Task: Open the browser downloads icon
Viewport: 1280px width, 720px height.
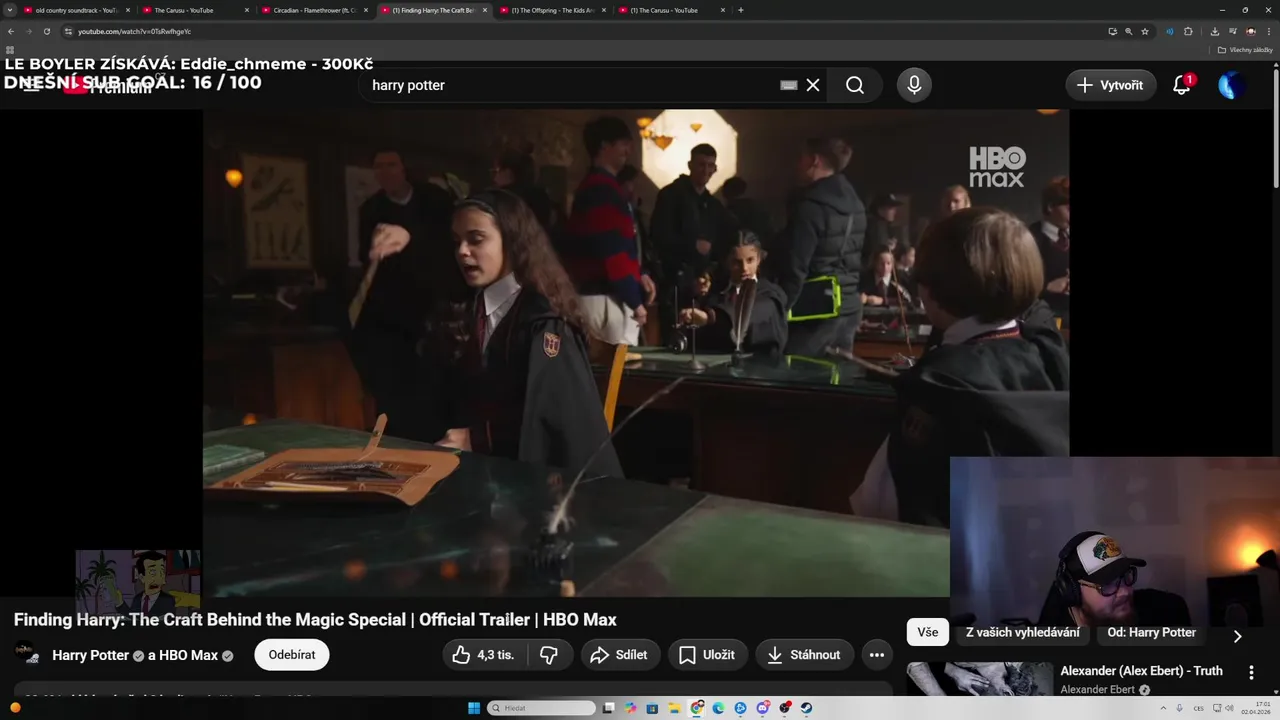Action: coord(1215,31)
